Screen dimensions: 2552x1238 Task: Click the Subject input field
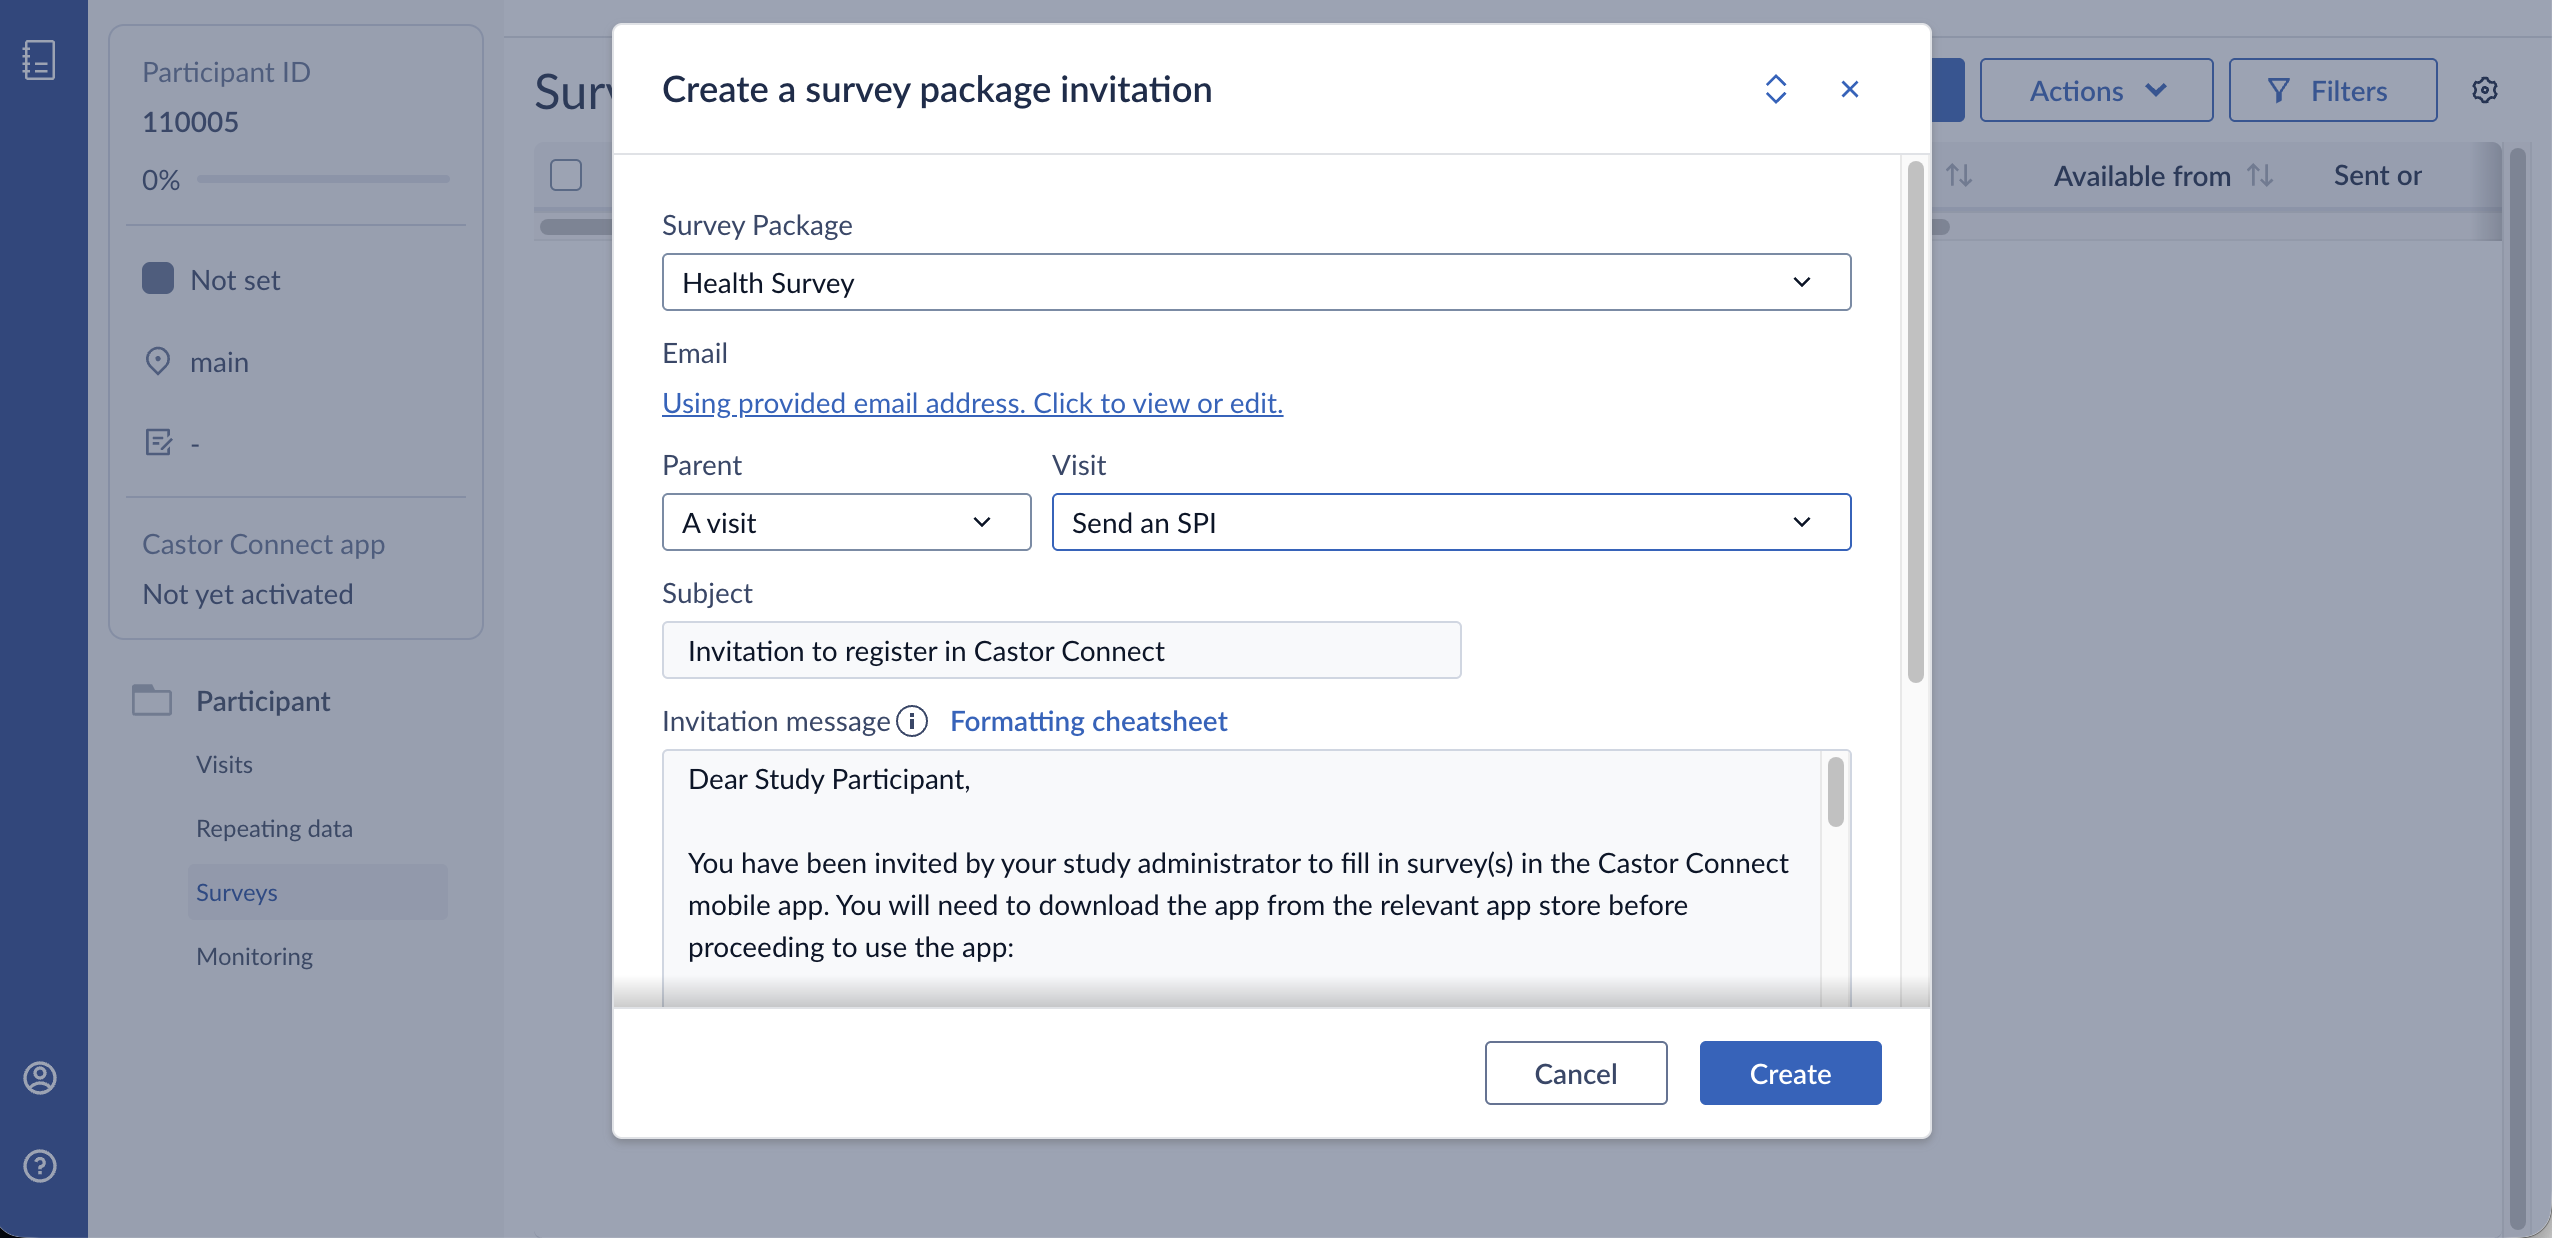coord(1061,650)
